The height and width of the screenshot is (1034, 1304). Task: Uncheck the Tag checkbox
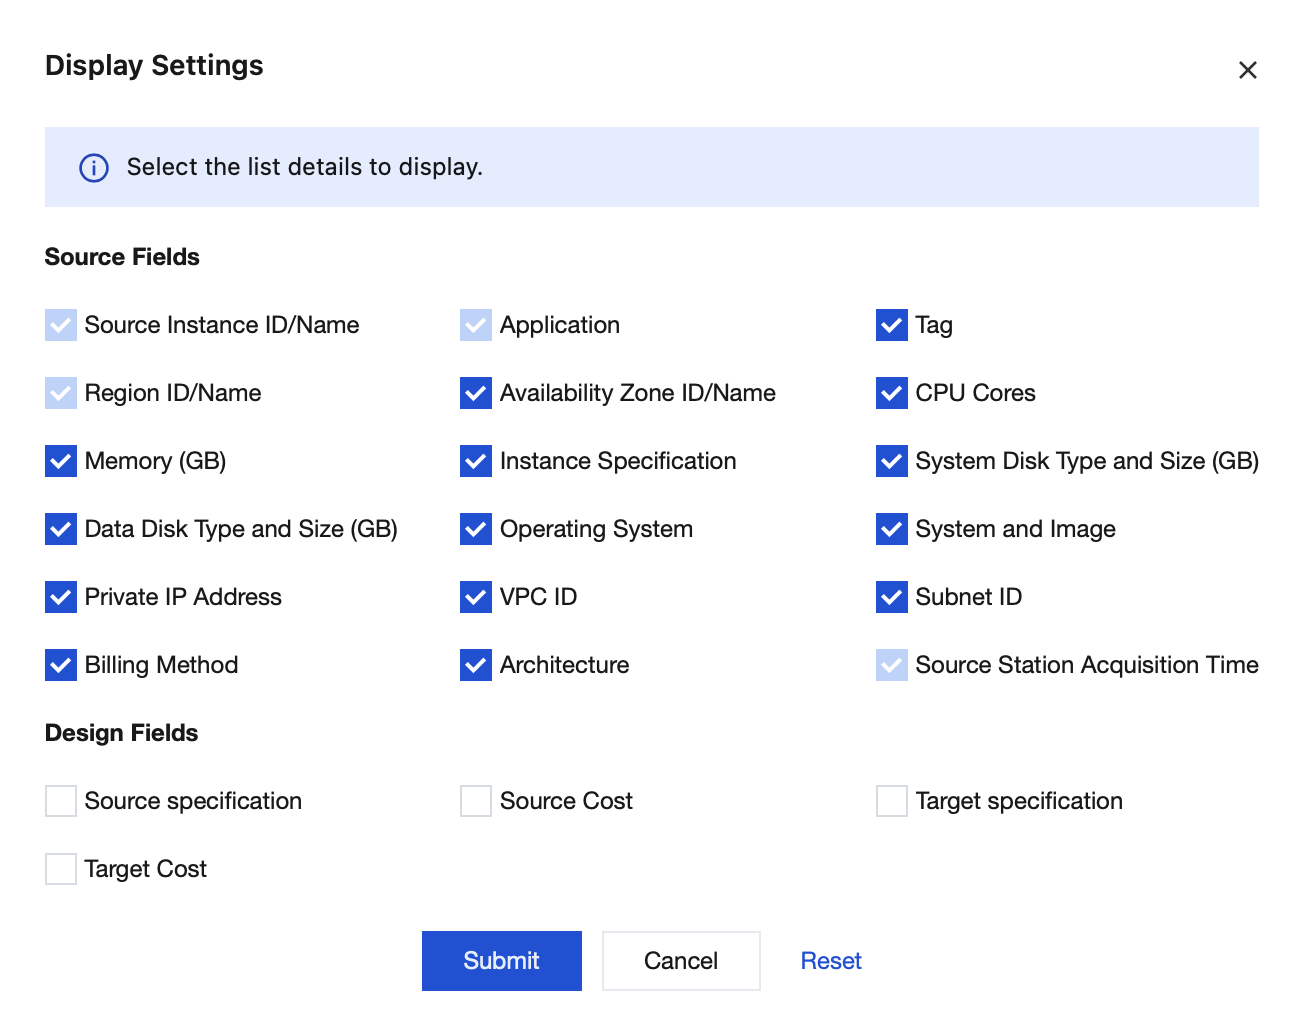[891, 325]
